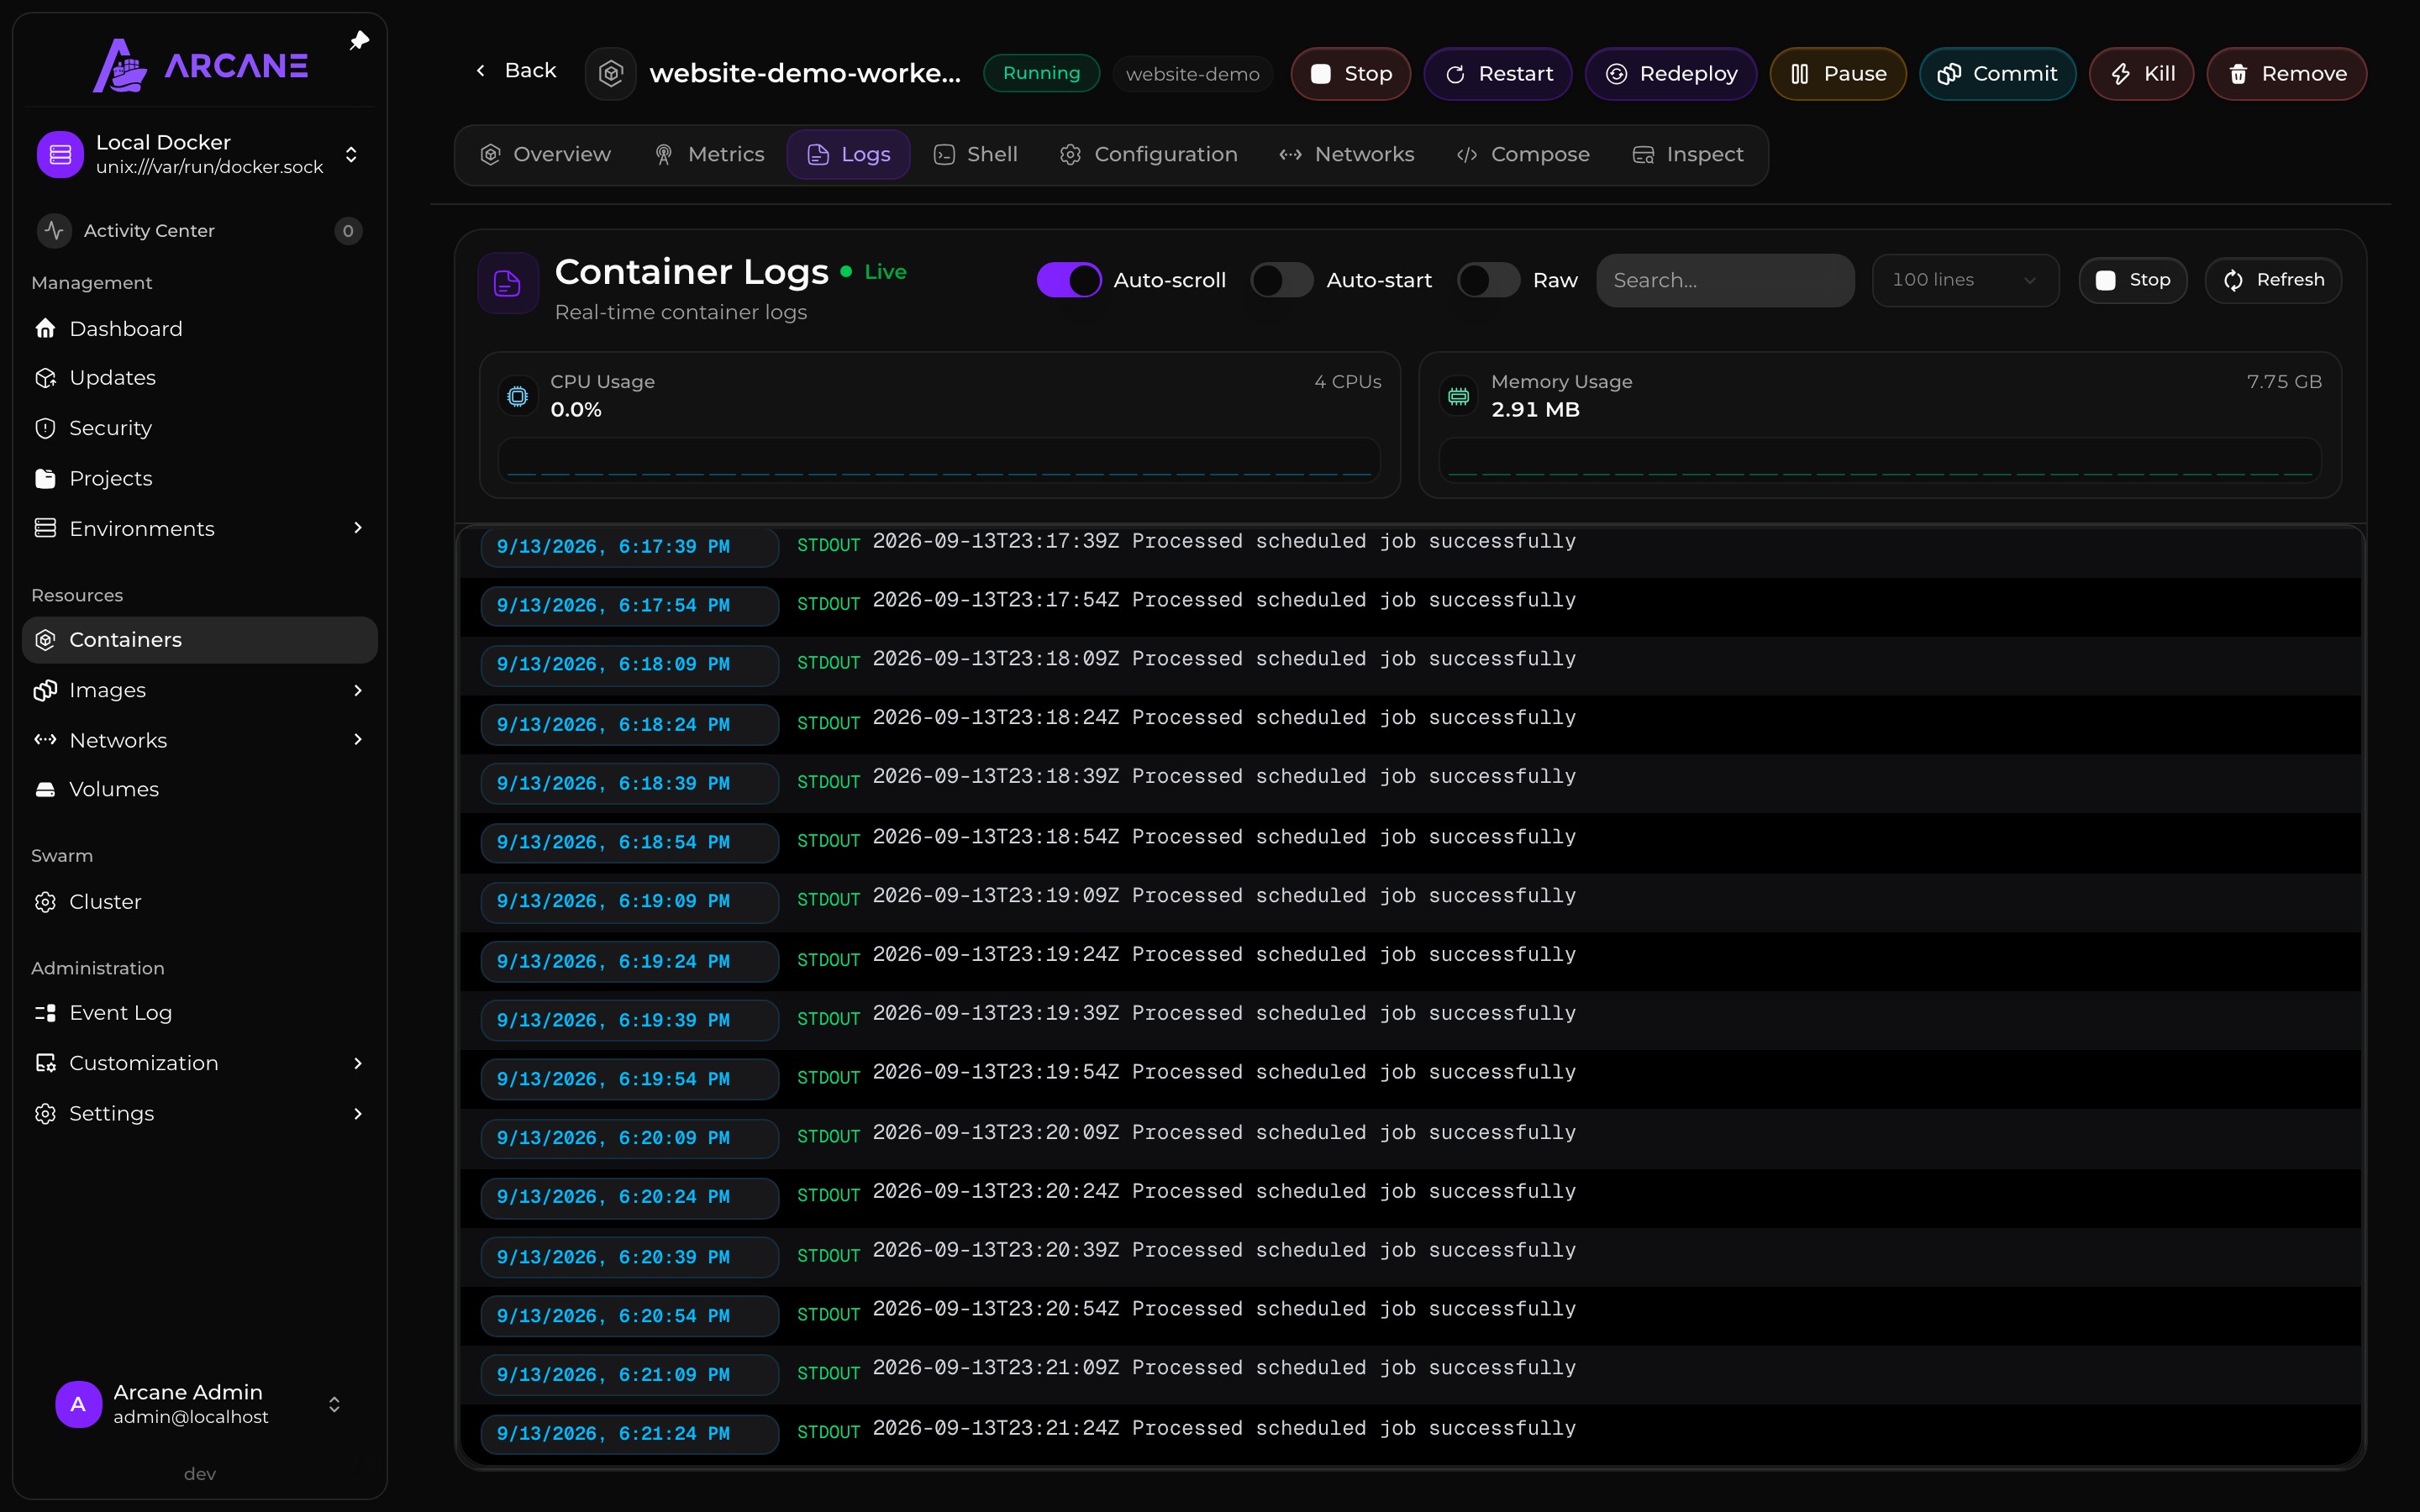Open Security page
The height and width of the screenshot is (1512, 2420).
199,428
